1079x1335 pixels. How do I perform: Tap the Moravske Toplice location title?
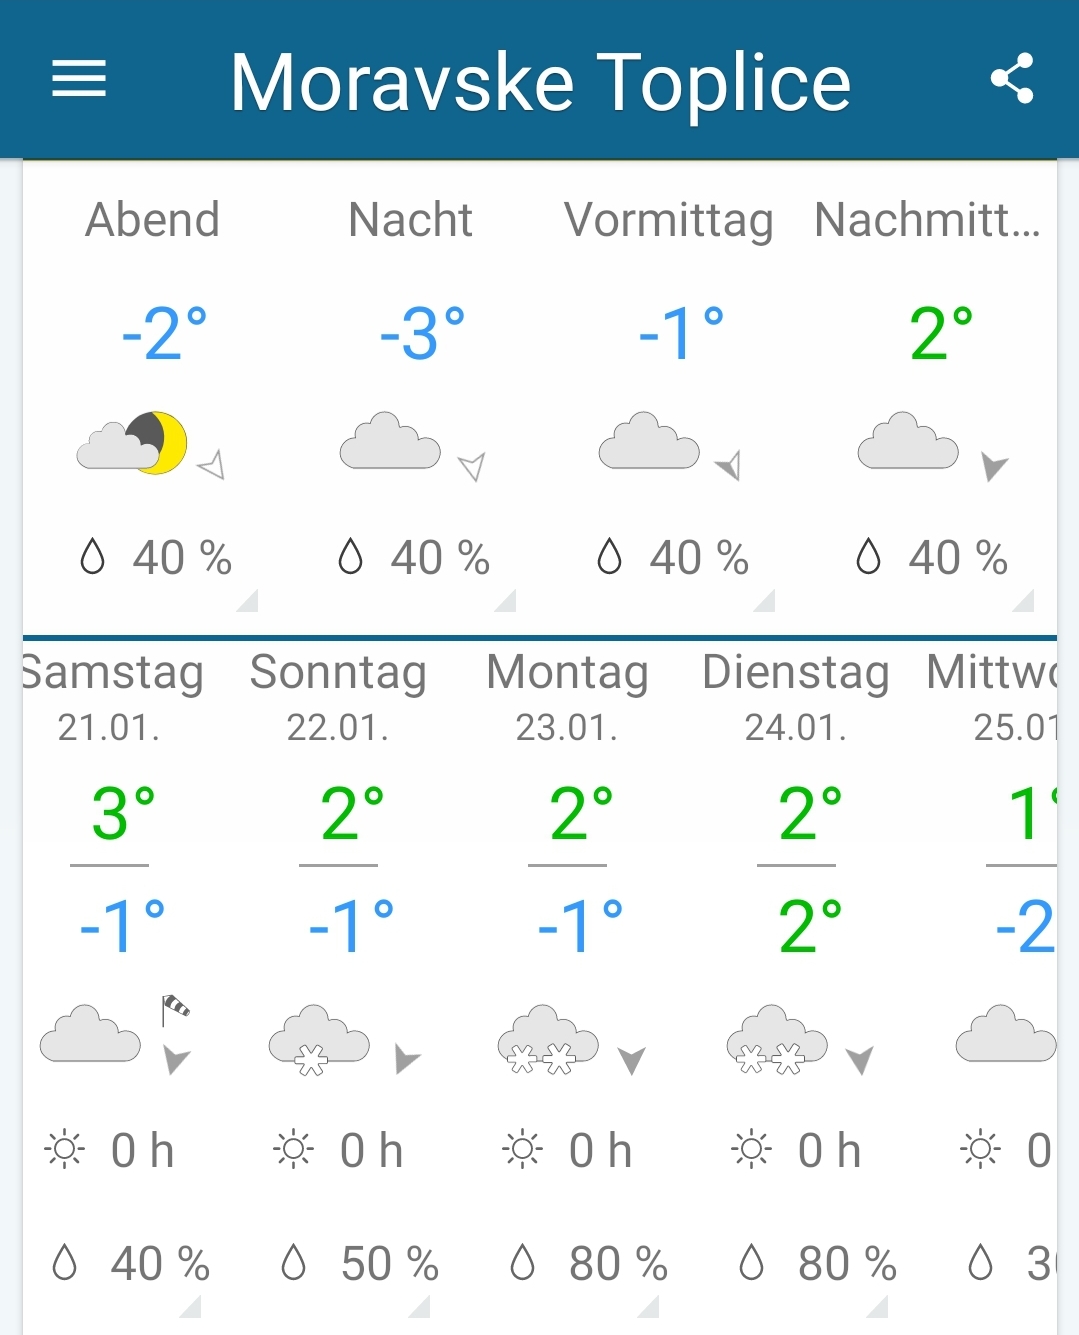(x=541, y=82)
